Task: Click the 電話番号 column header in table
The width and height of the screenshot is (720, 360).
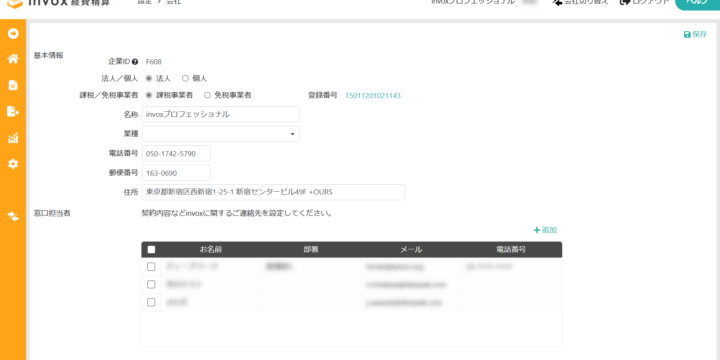Action: point(511,250)
